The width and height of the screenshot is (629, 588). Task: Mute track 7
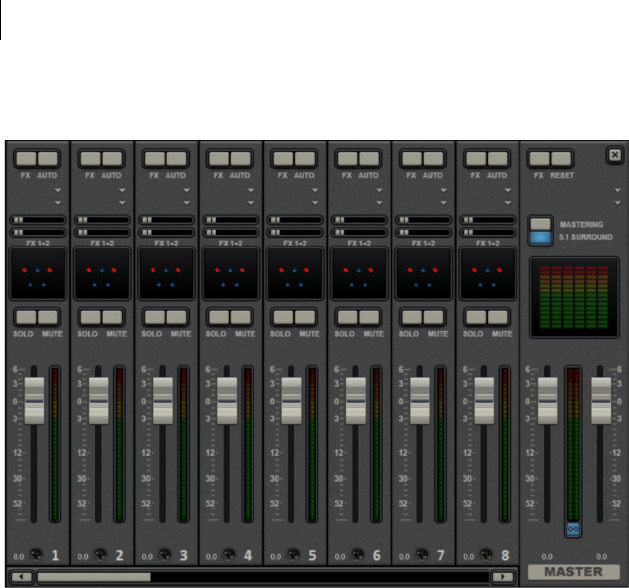(x=433, y=317)
